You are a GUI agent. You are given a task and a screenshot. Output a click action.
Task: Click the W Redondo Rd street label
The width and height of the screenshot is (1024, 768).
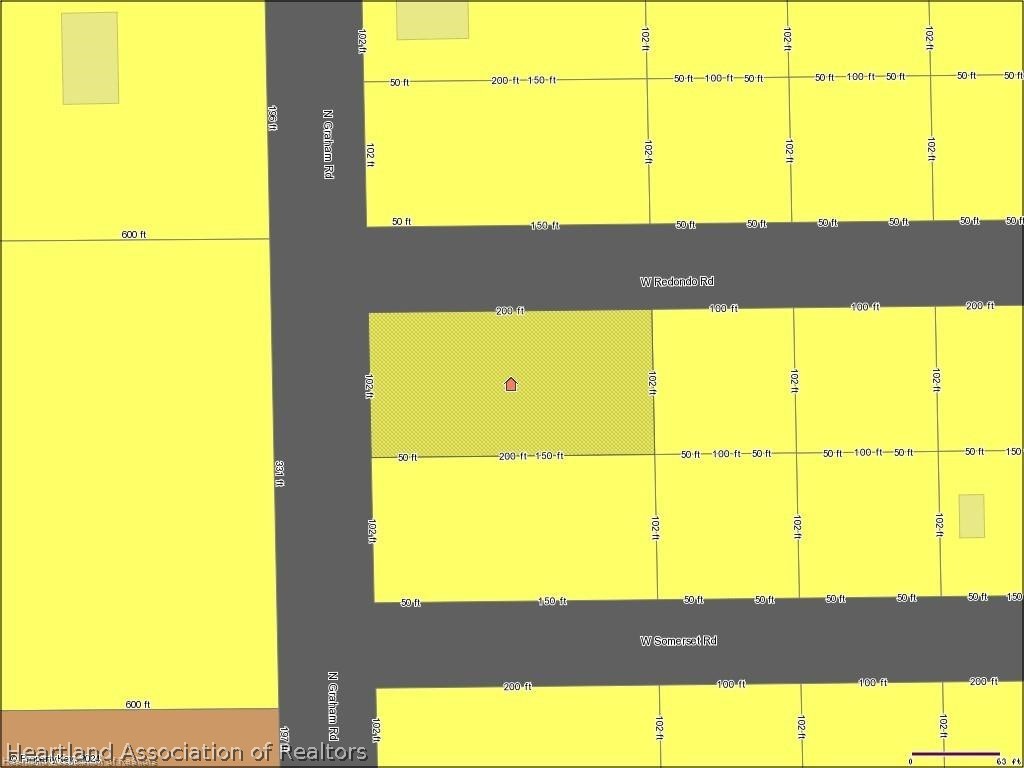click(x=677, y=281)
